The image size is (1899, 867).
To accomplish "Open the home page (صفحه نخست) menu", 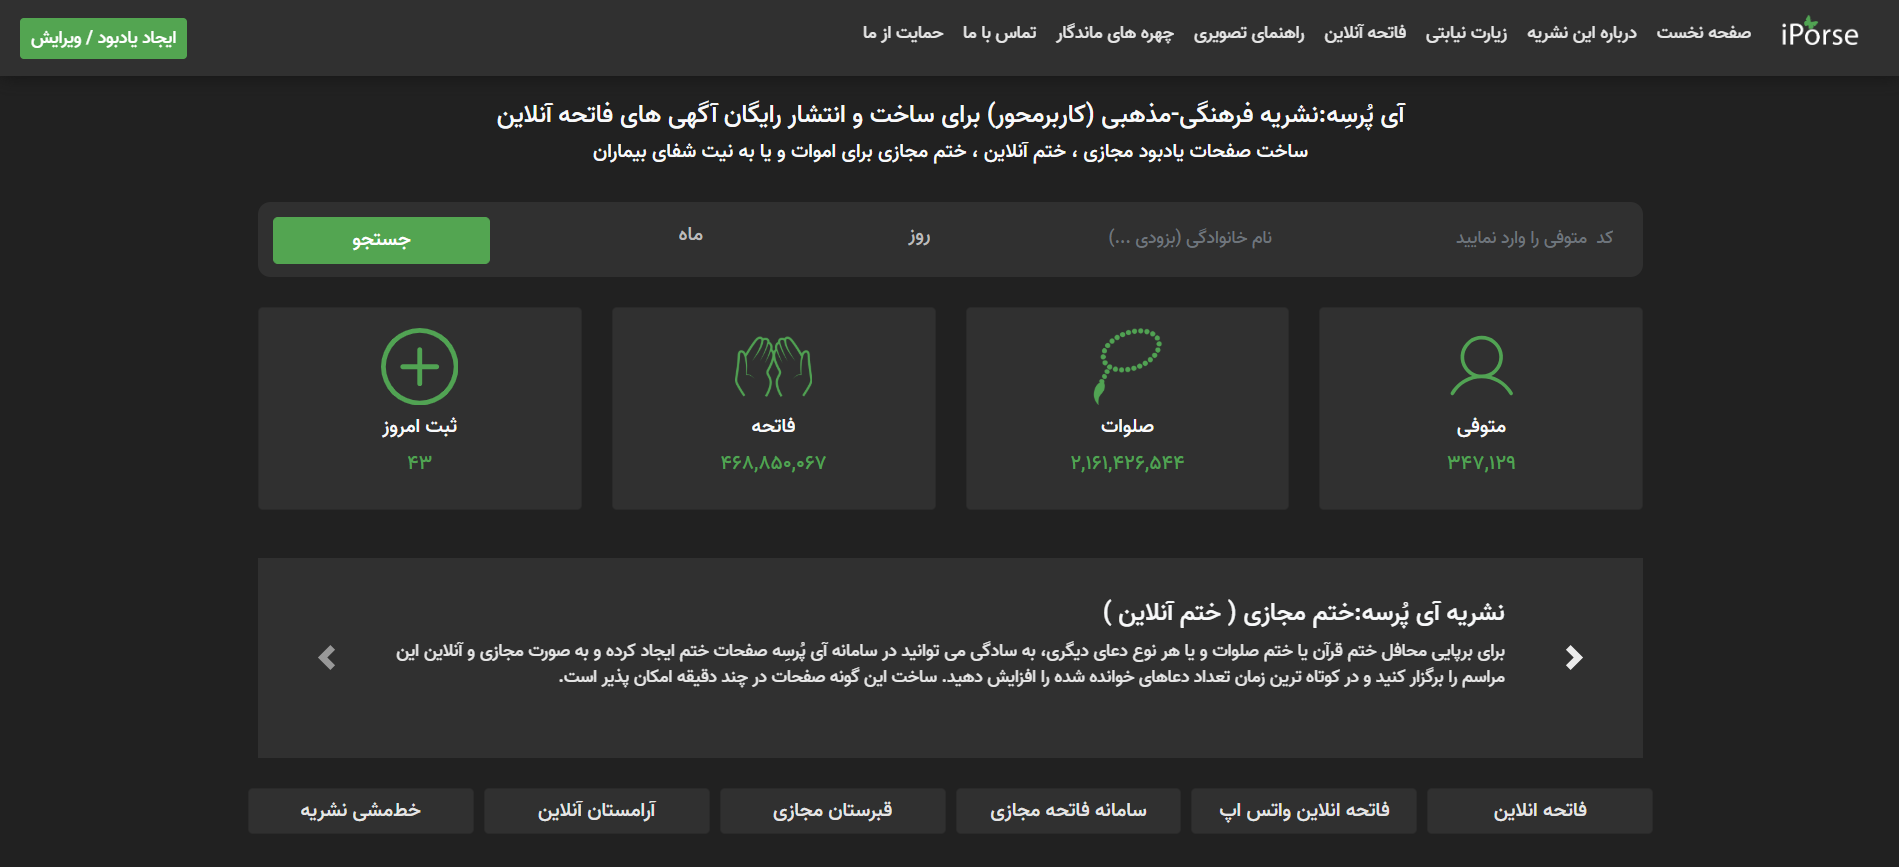I will (1703, 33).
